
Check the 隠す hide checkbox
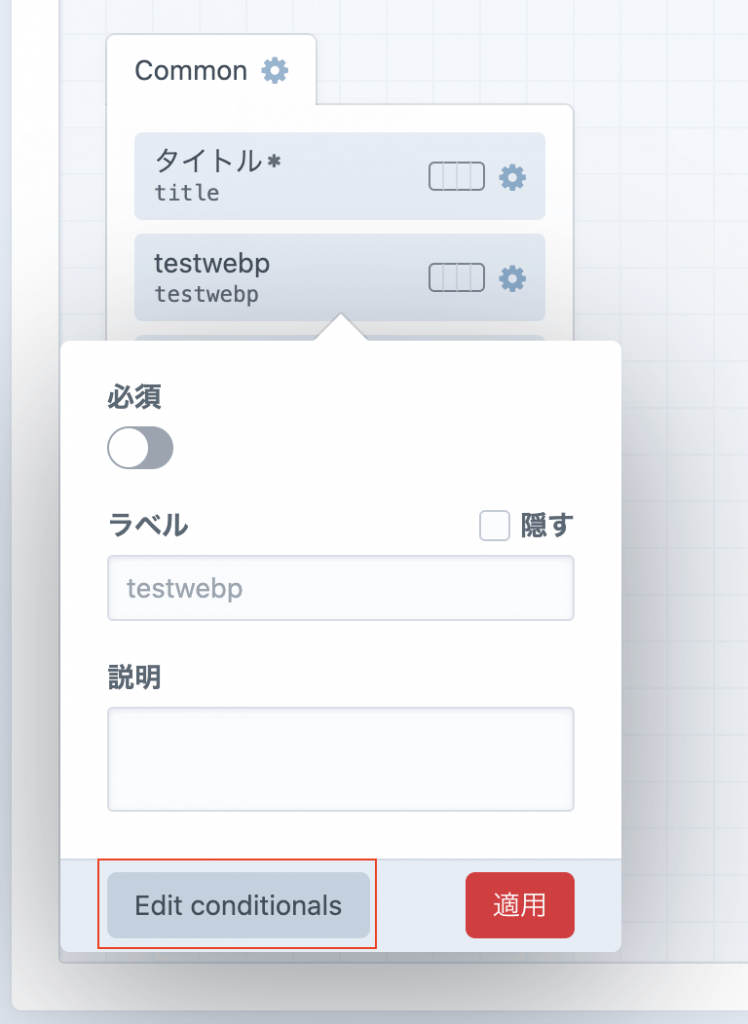tap(494, 525)
